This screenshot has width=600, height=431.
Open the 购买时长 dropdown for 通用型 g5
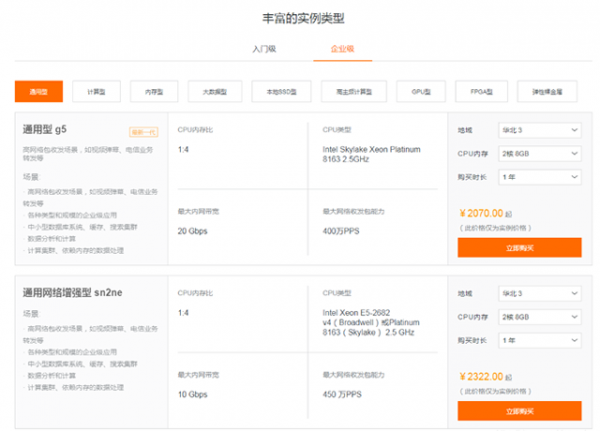click(539, 175)
